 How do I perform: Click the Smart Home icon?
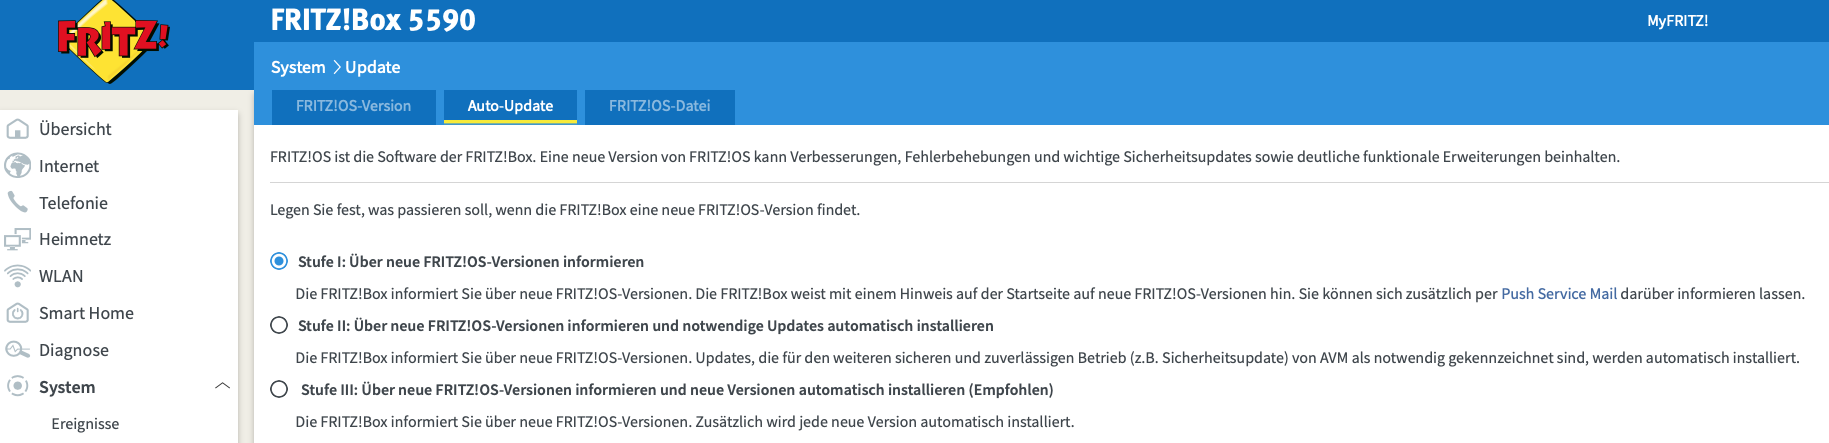point(17,313)
